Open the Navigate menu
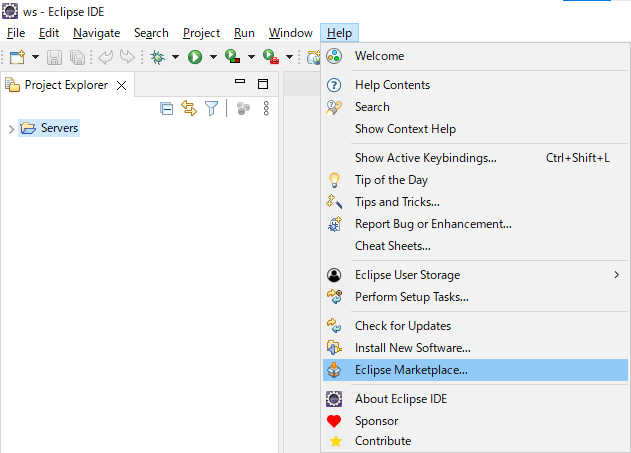Screen dimensions: 631x453 97,33
